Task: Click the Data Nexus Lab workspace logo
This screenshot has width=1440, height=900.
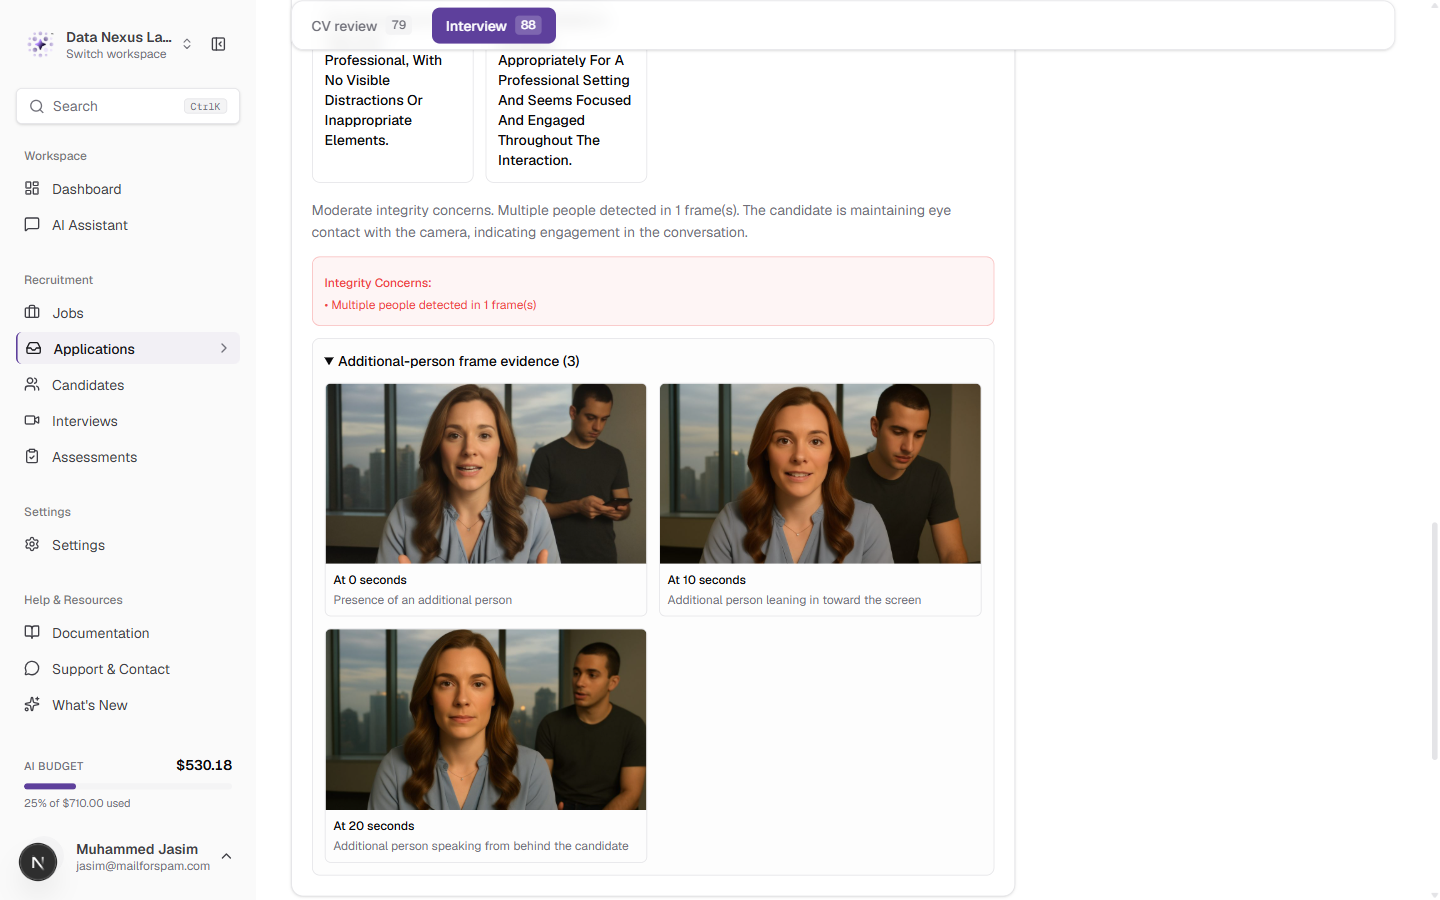Action: (40, 44)
